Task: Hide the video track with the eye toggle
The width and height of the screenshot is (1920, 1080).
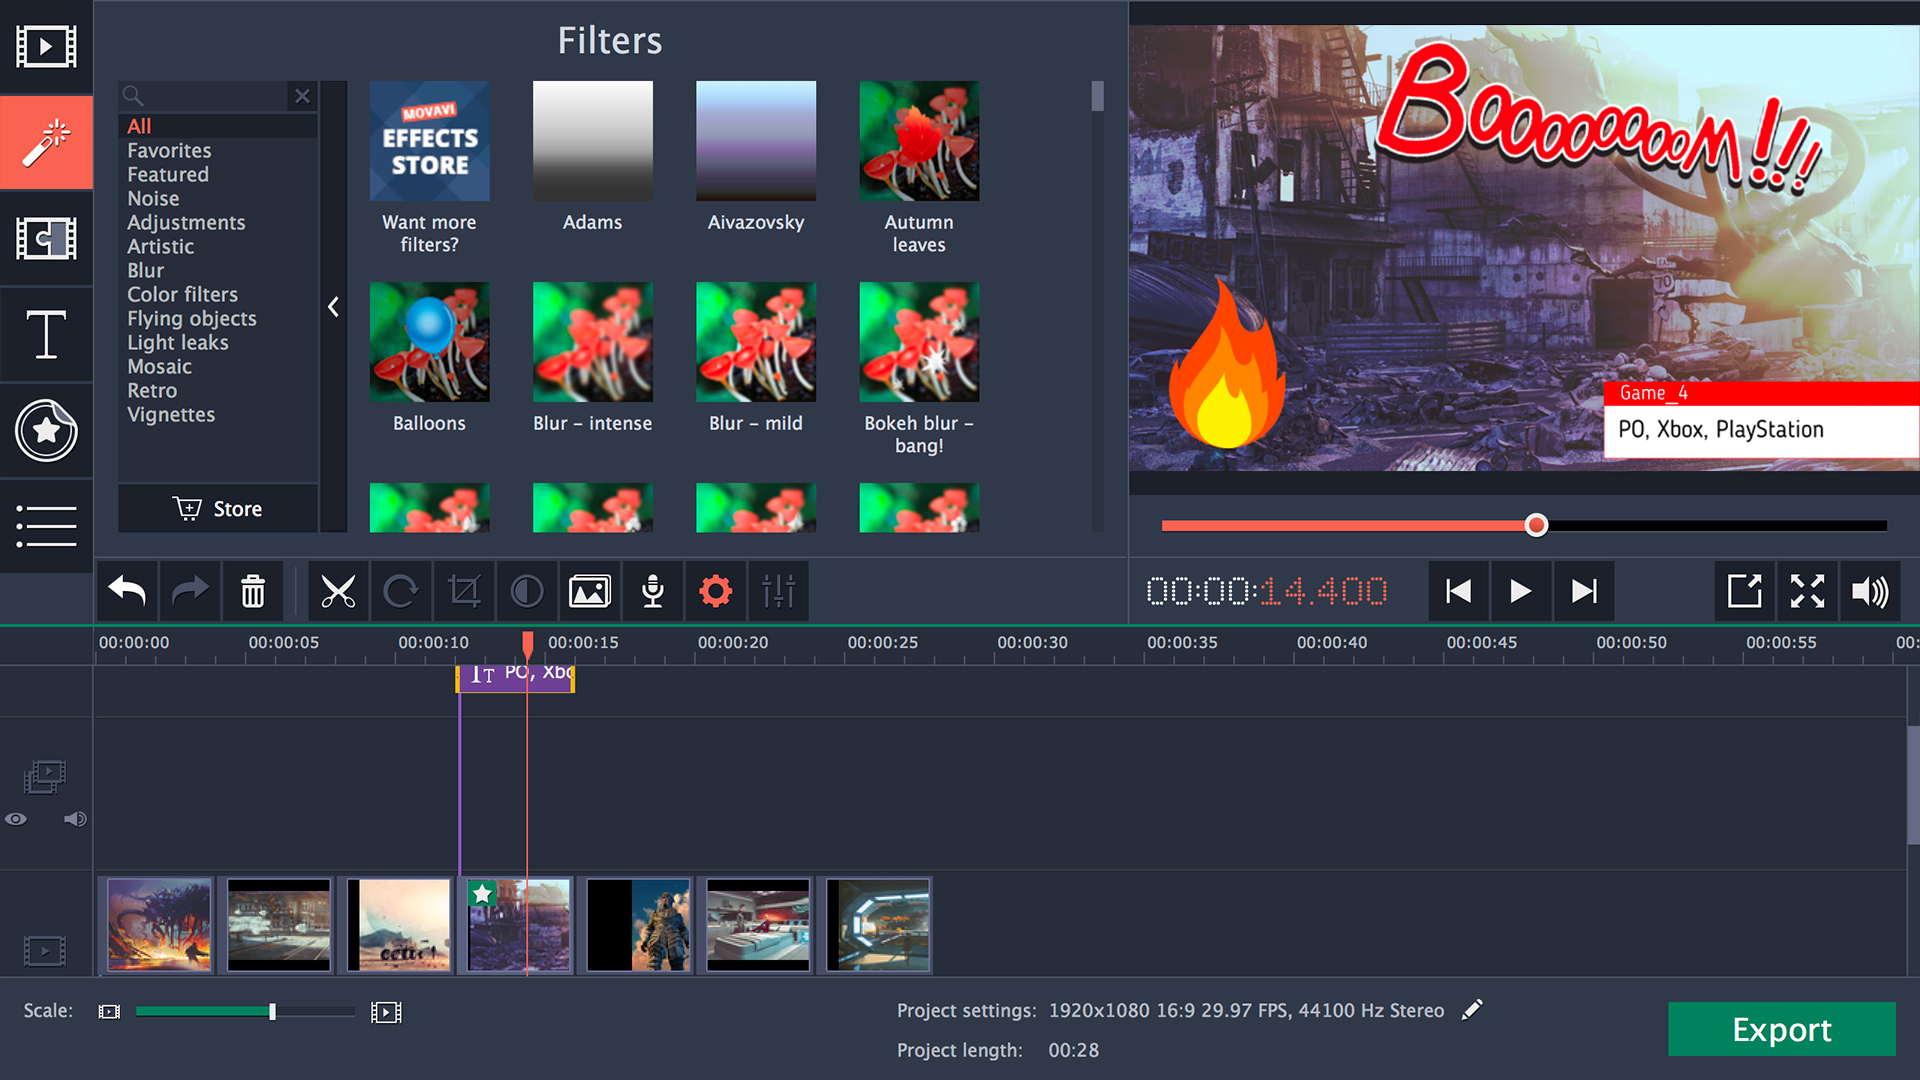Action: [x=16, y=818]
